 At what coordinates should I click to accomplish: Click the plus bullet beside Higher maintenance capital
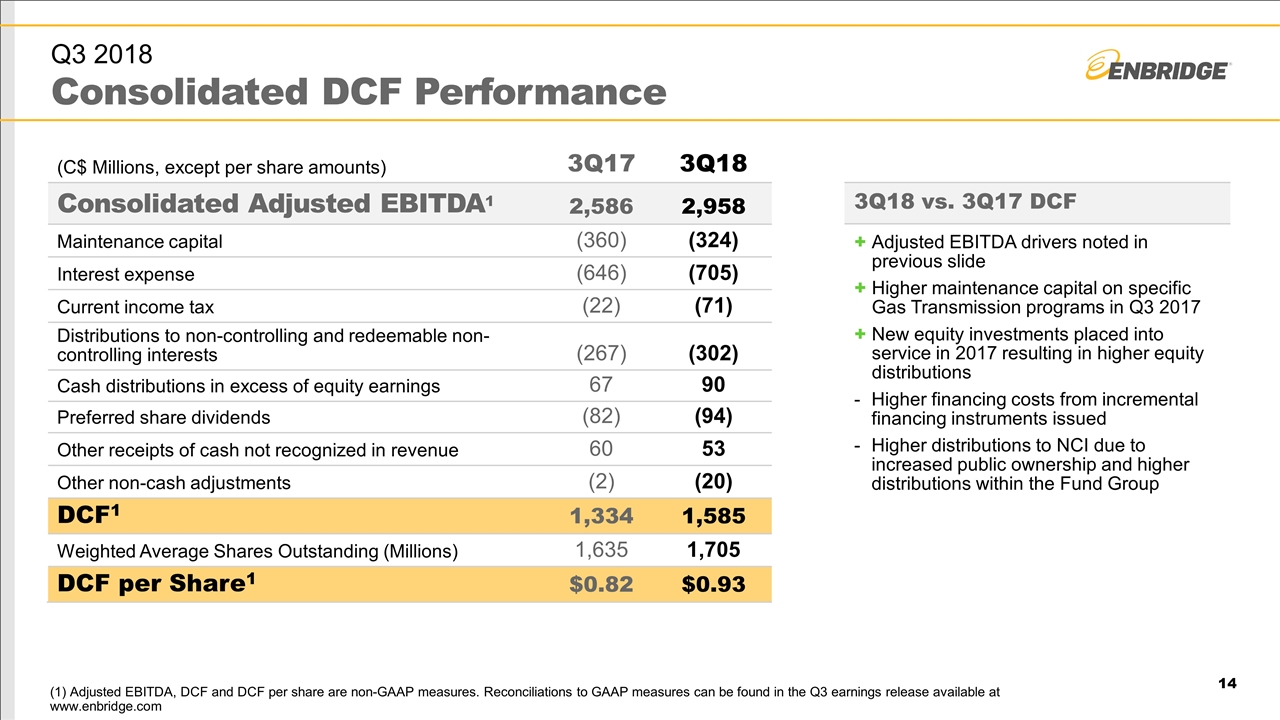[859, 288]
